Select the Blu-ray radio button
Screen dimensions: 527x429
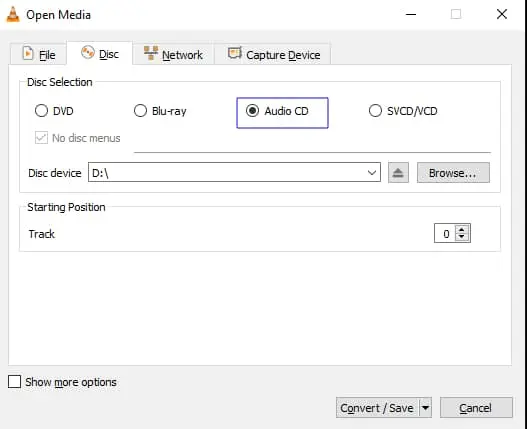pyautogui.click(x=140, y=111)
